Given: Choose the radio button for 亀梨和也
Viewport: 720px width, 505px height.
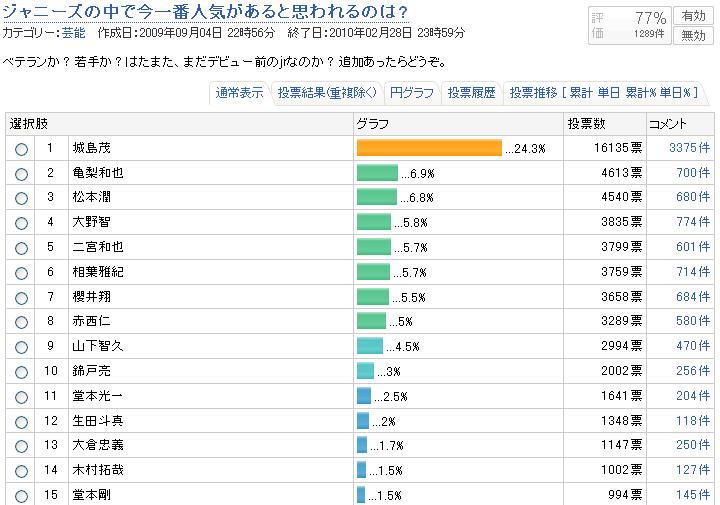Looking at the screenshot, I should [x=22, y=173].
